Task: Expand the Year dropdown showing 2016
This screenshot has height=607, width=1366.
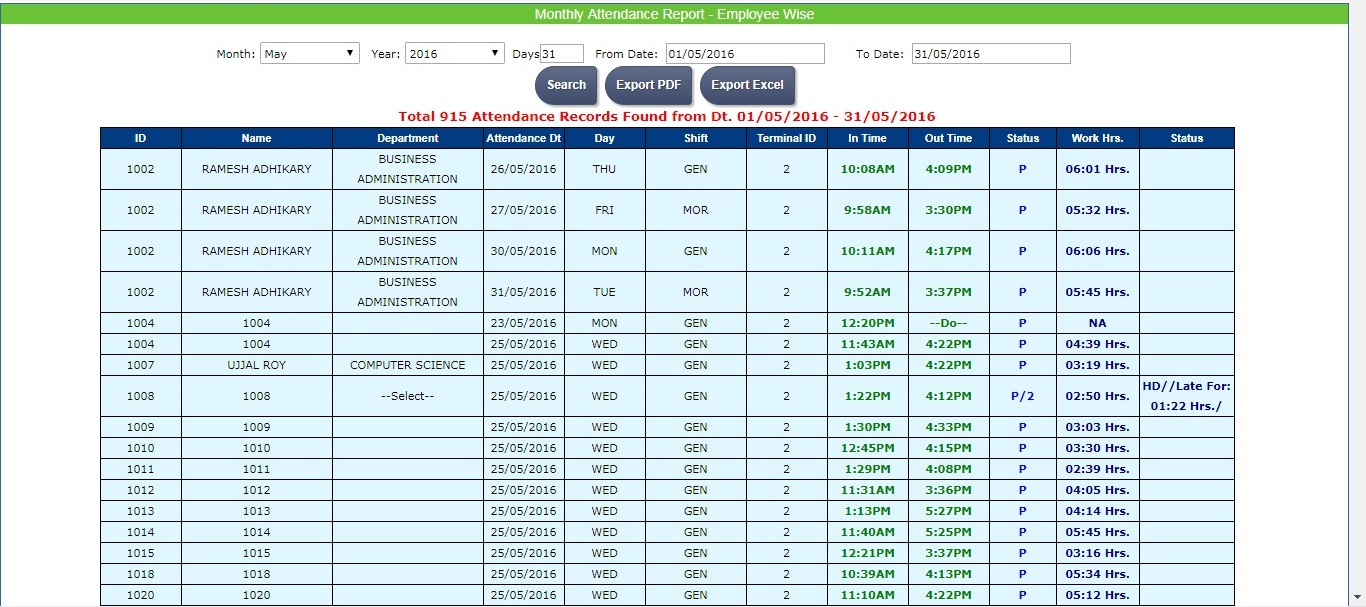Action: 454,54
